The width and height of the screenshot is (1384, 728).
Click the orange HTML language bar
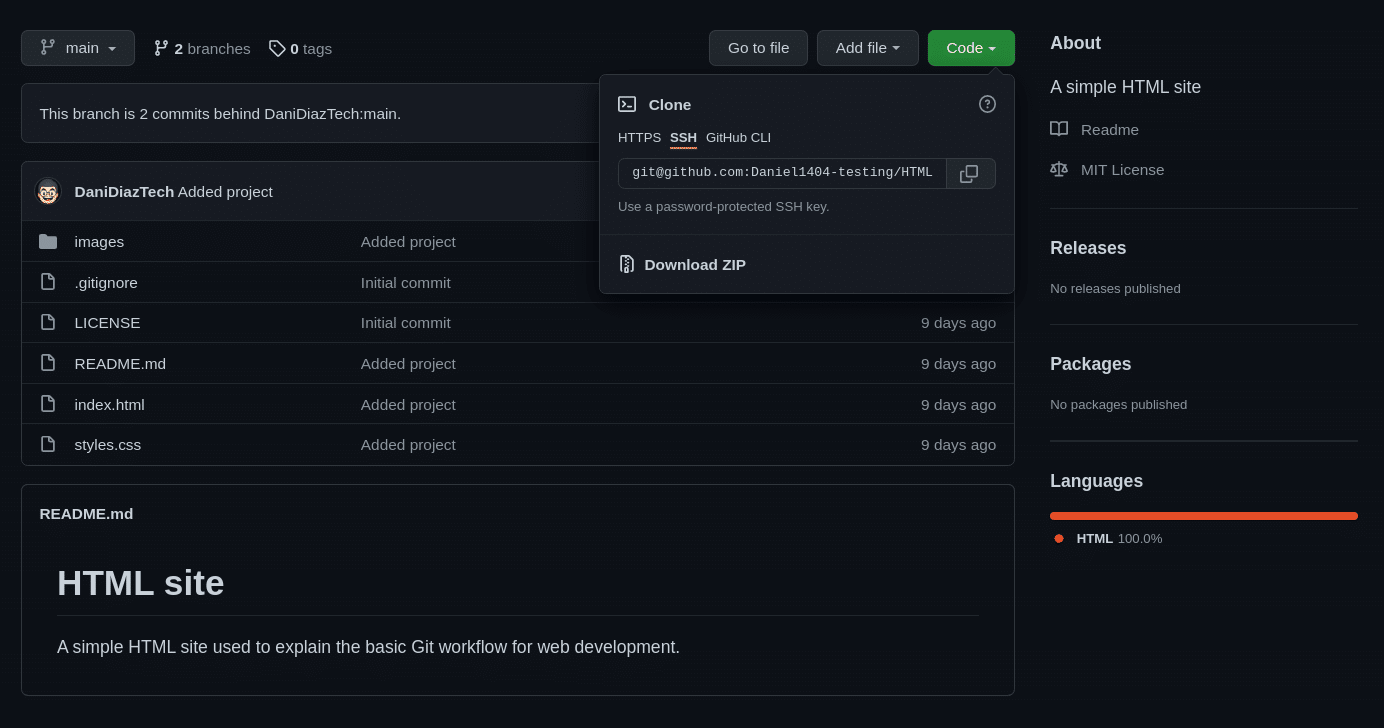1203,516
